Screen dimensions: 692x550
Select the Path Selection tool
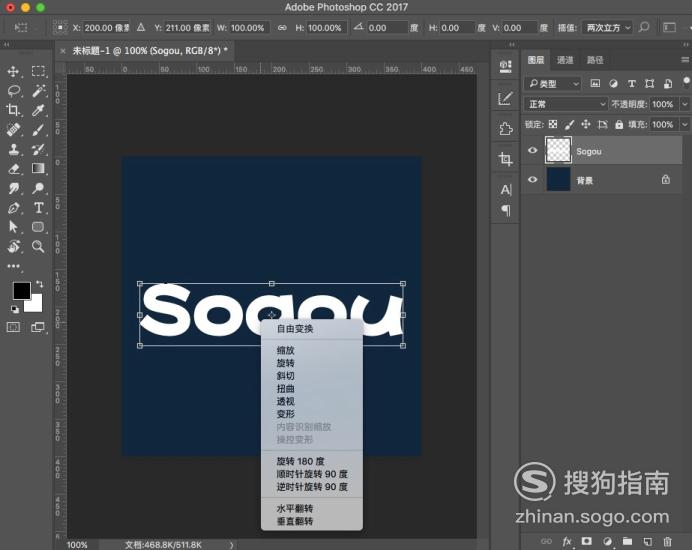(x=13, y=227)
